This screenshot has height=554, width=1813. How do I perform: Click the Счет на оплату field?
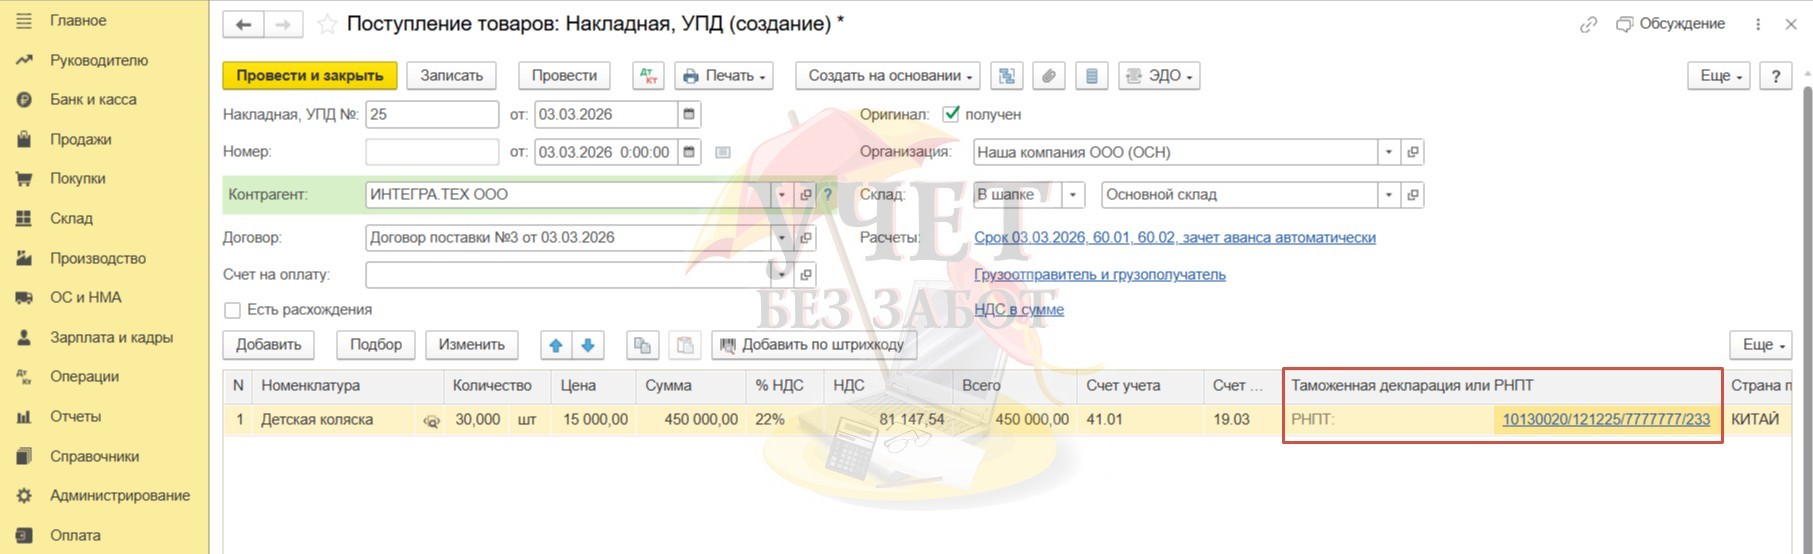(x=568, y=274)
